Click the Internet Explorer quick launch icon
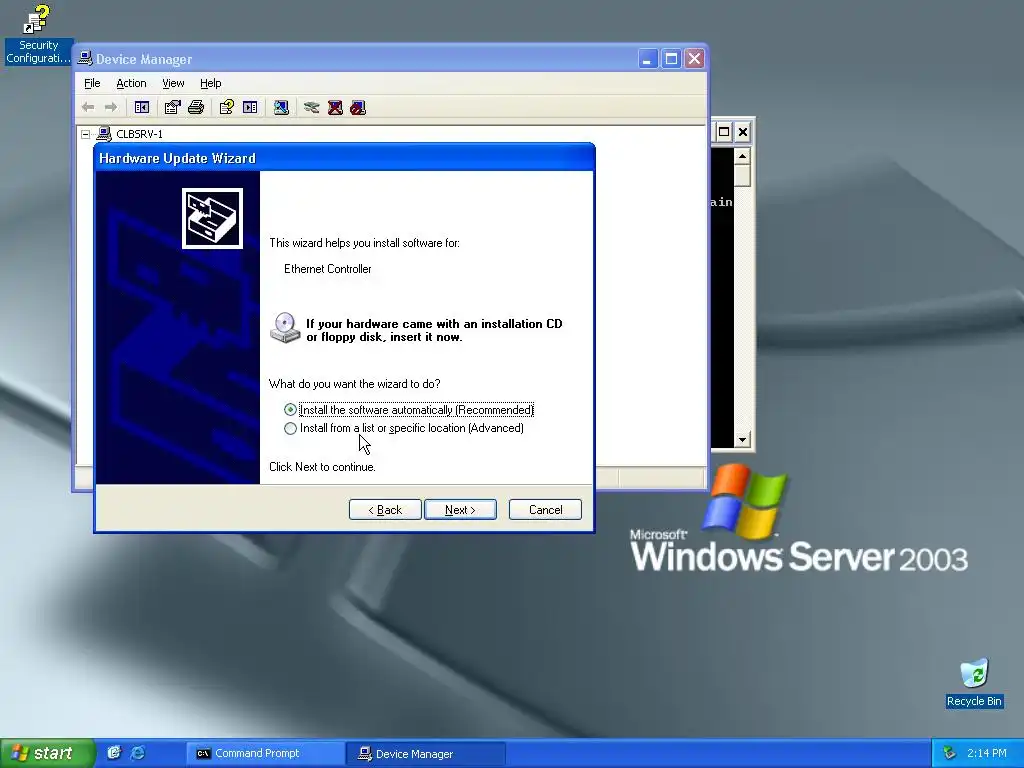This screenshot has height=768, width=1024. 138,753
